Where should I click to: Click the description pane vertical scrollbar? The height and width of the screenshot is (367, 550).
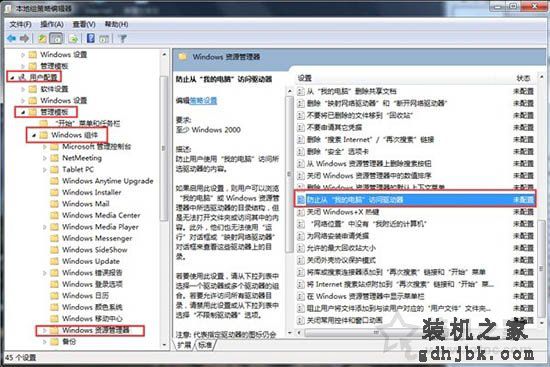[x=289, y=174]
